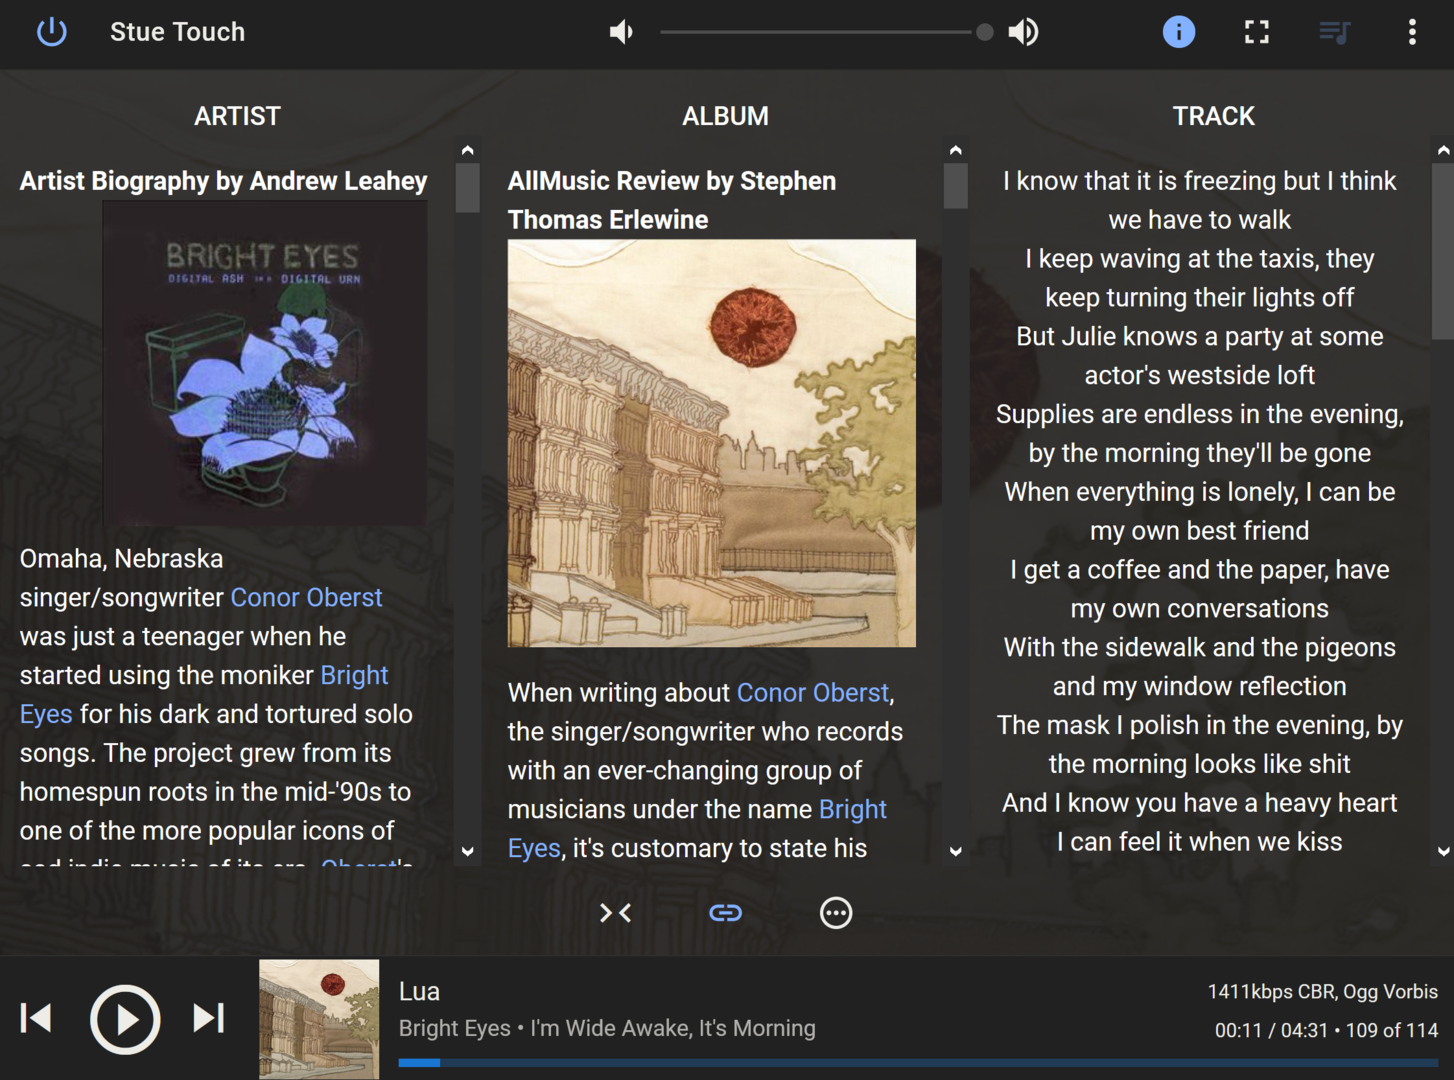
Task: Toggle the blue sync link icon
Action: pyautogui.click(x=725, y=913)
